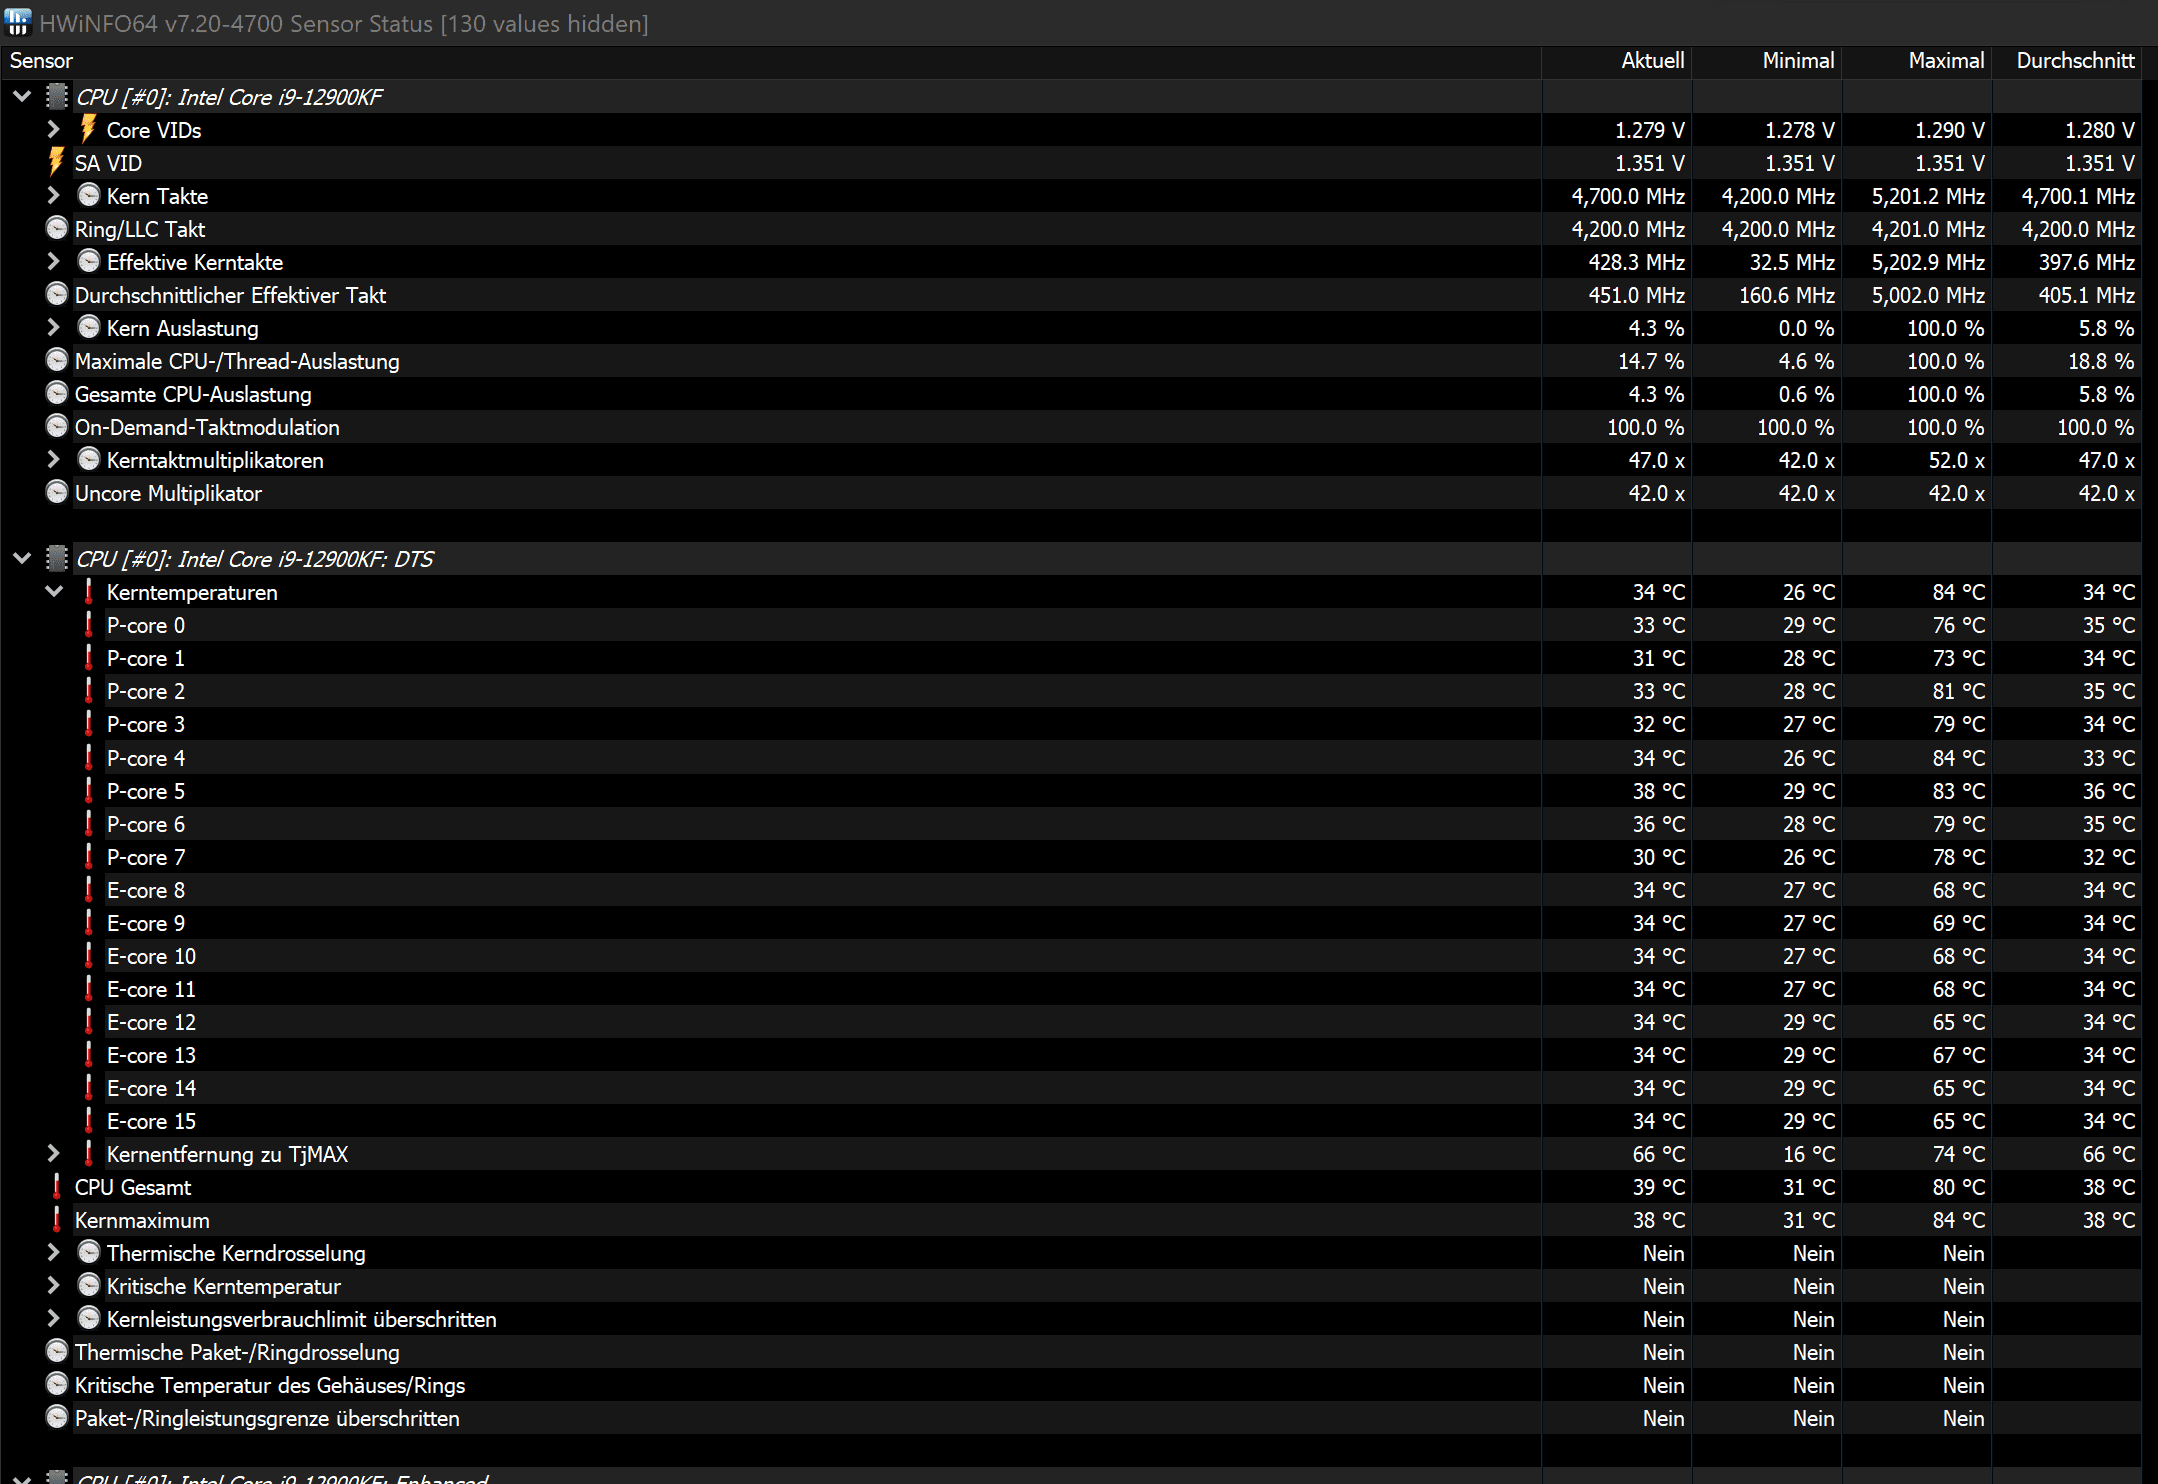Click the clock icon next to Gesamte CPU-Auslastung
The image size is (2158, 1484).
pos(57,394)
